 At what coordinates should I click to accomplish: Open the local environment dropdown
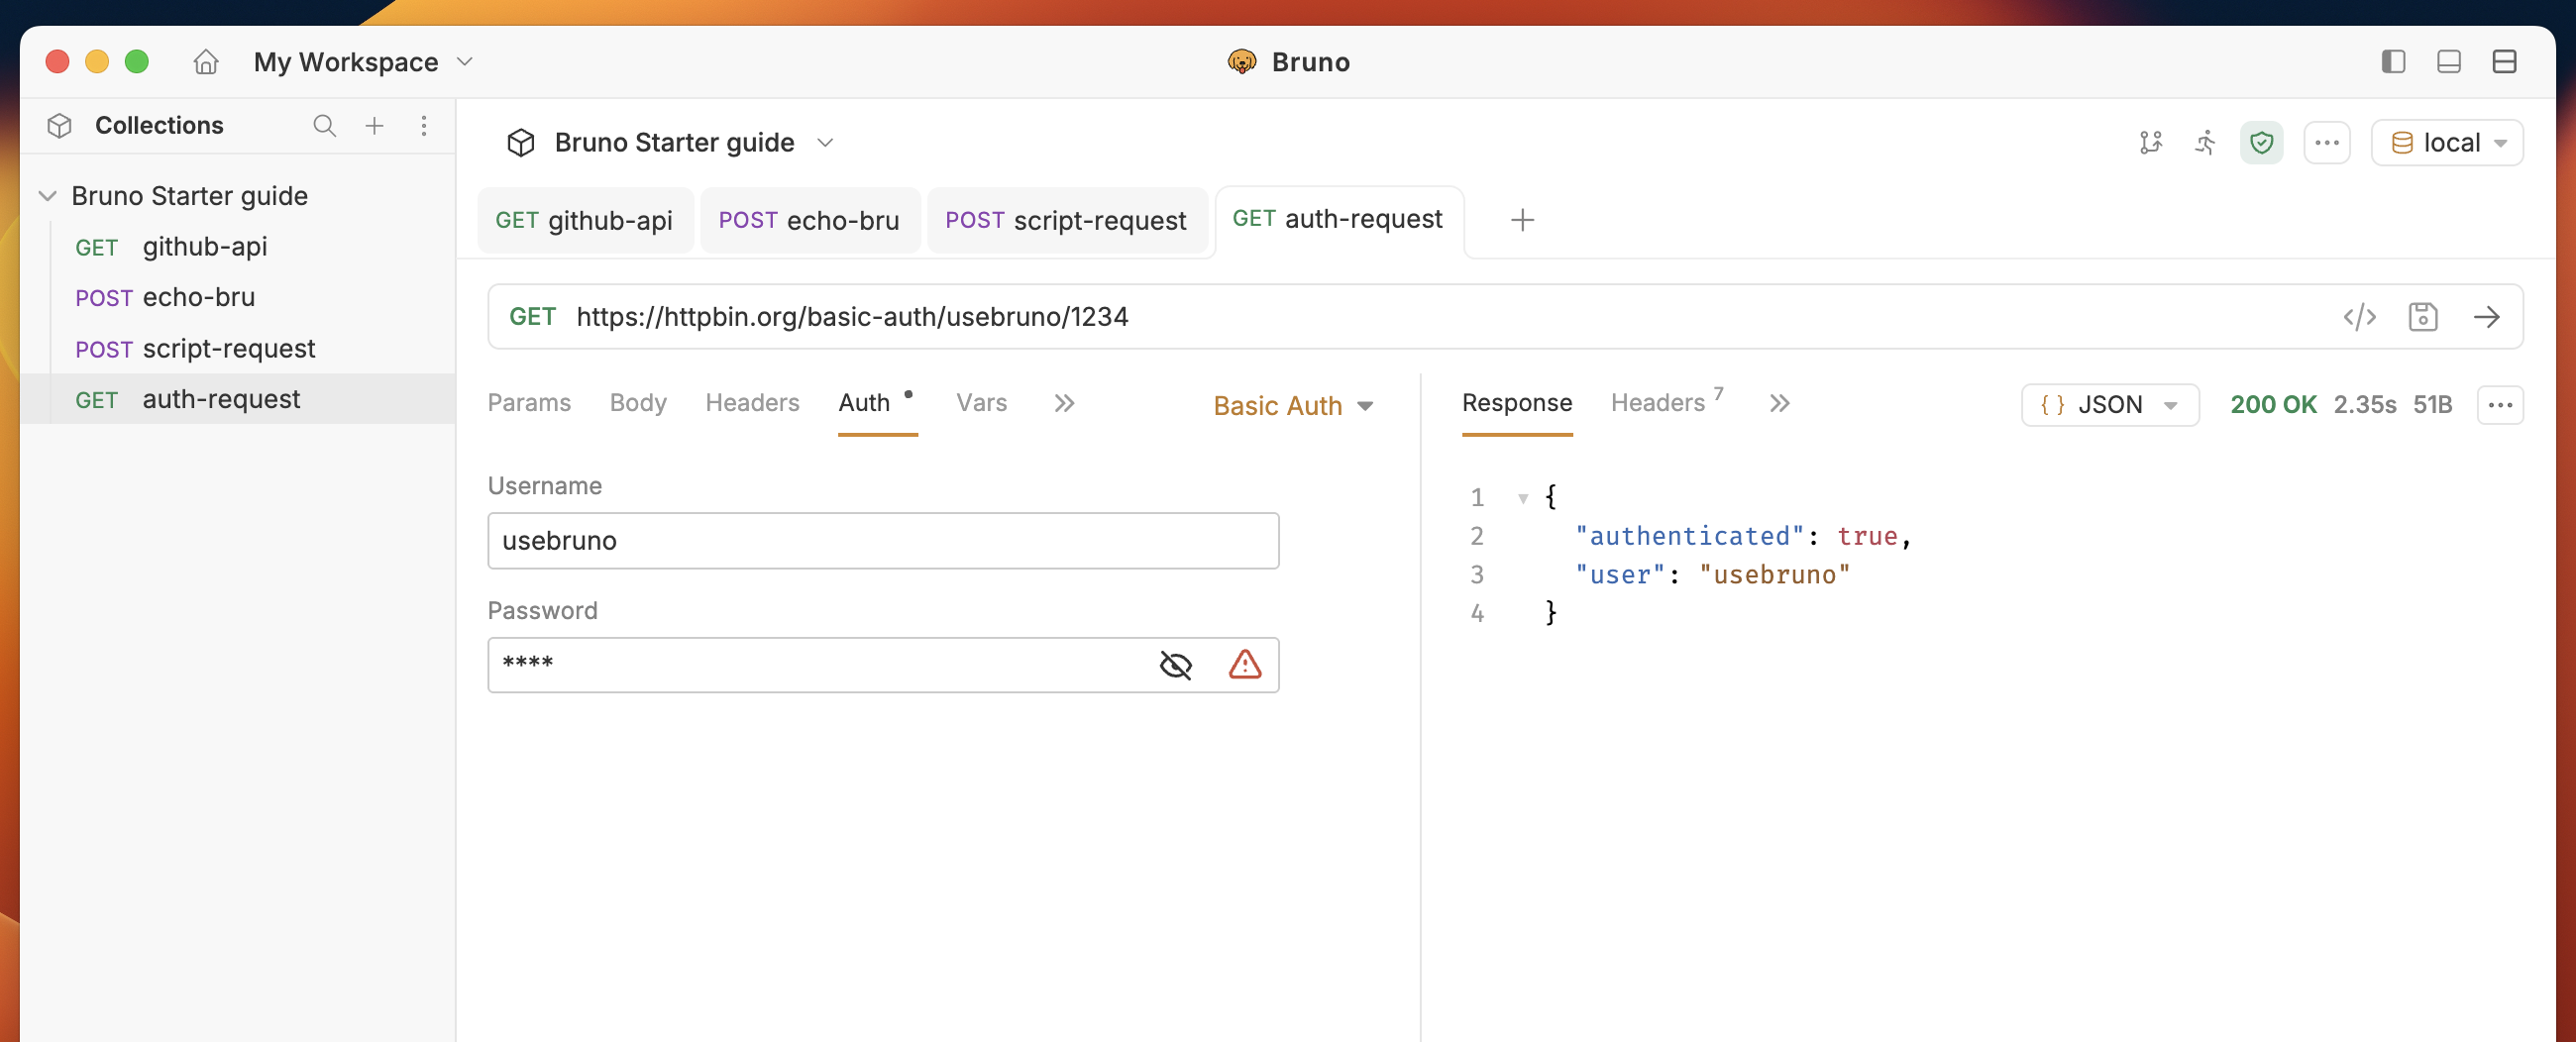2447,143
